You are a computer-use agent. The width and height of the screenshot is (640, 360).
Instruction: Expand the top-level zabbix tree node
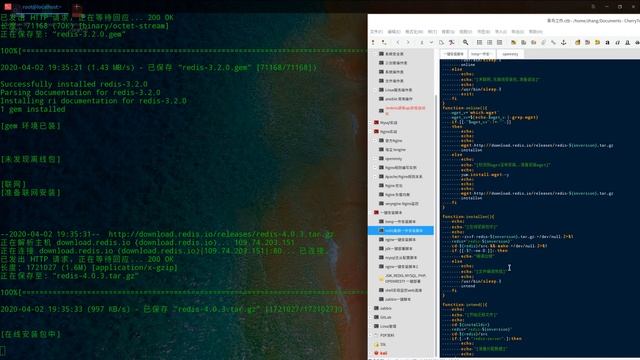pos(371,308)
